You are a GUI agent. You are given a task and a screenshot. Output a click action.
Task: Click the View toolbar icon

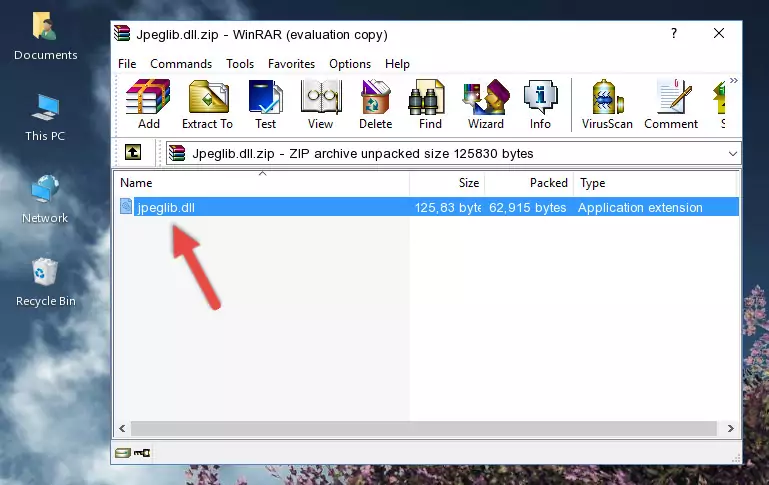(321, 104)
